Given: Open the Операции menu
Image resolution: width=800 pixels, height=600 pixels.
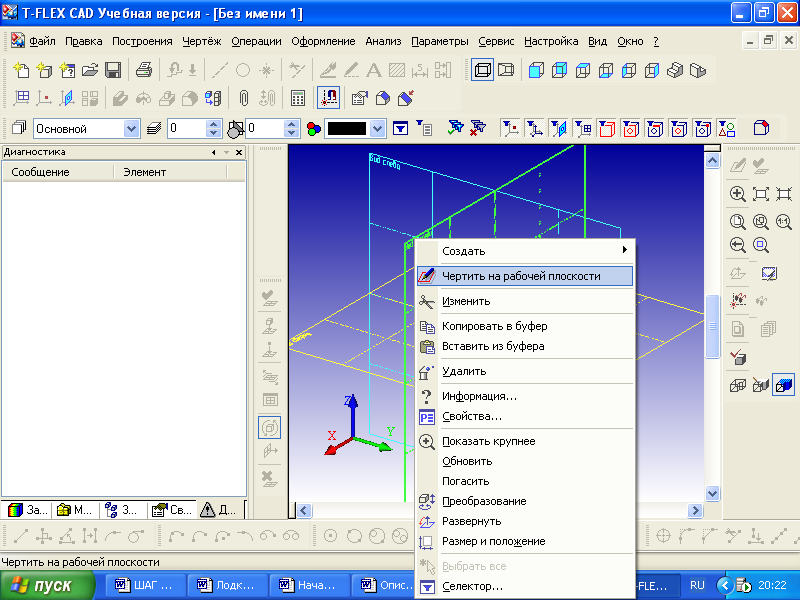Looking at the screenshot, I should pyautogui.click(x=256, y=41).
